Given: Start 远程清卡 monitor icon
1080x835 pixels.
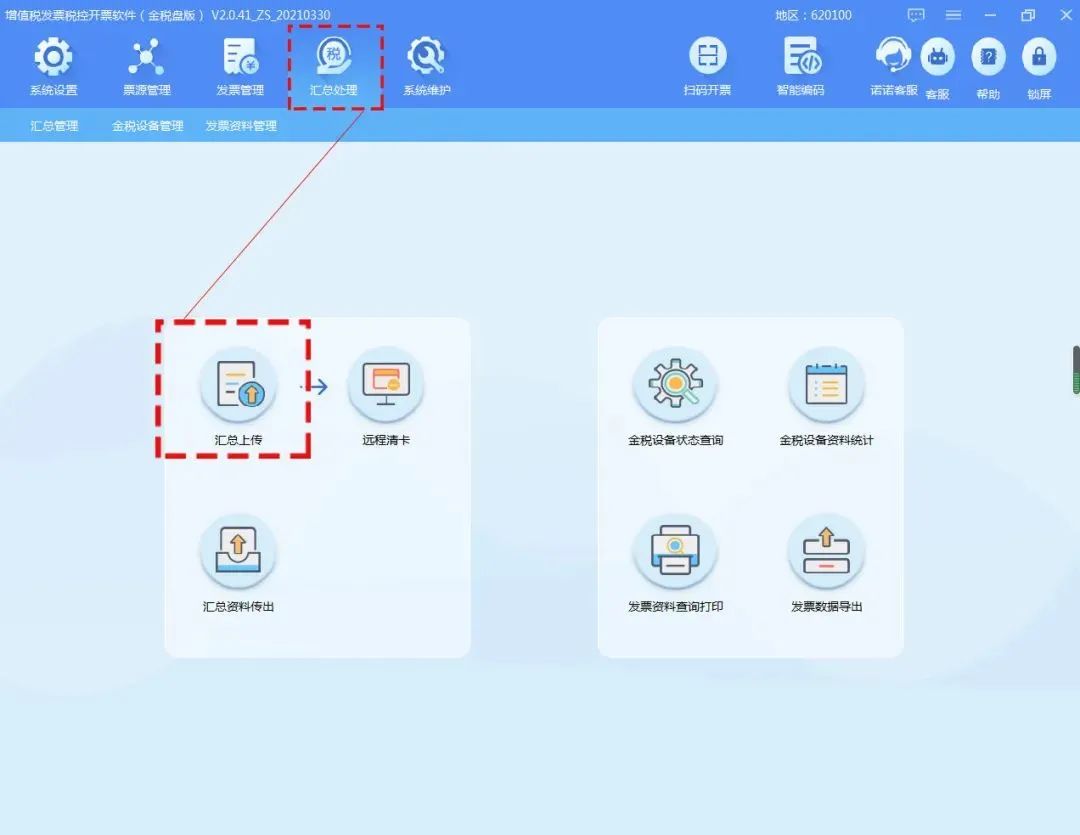Looking at the screenshot, I should tap(386, 384).
